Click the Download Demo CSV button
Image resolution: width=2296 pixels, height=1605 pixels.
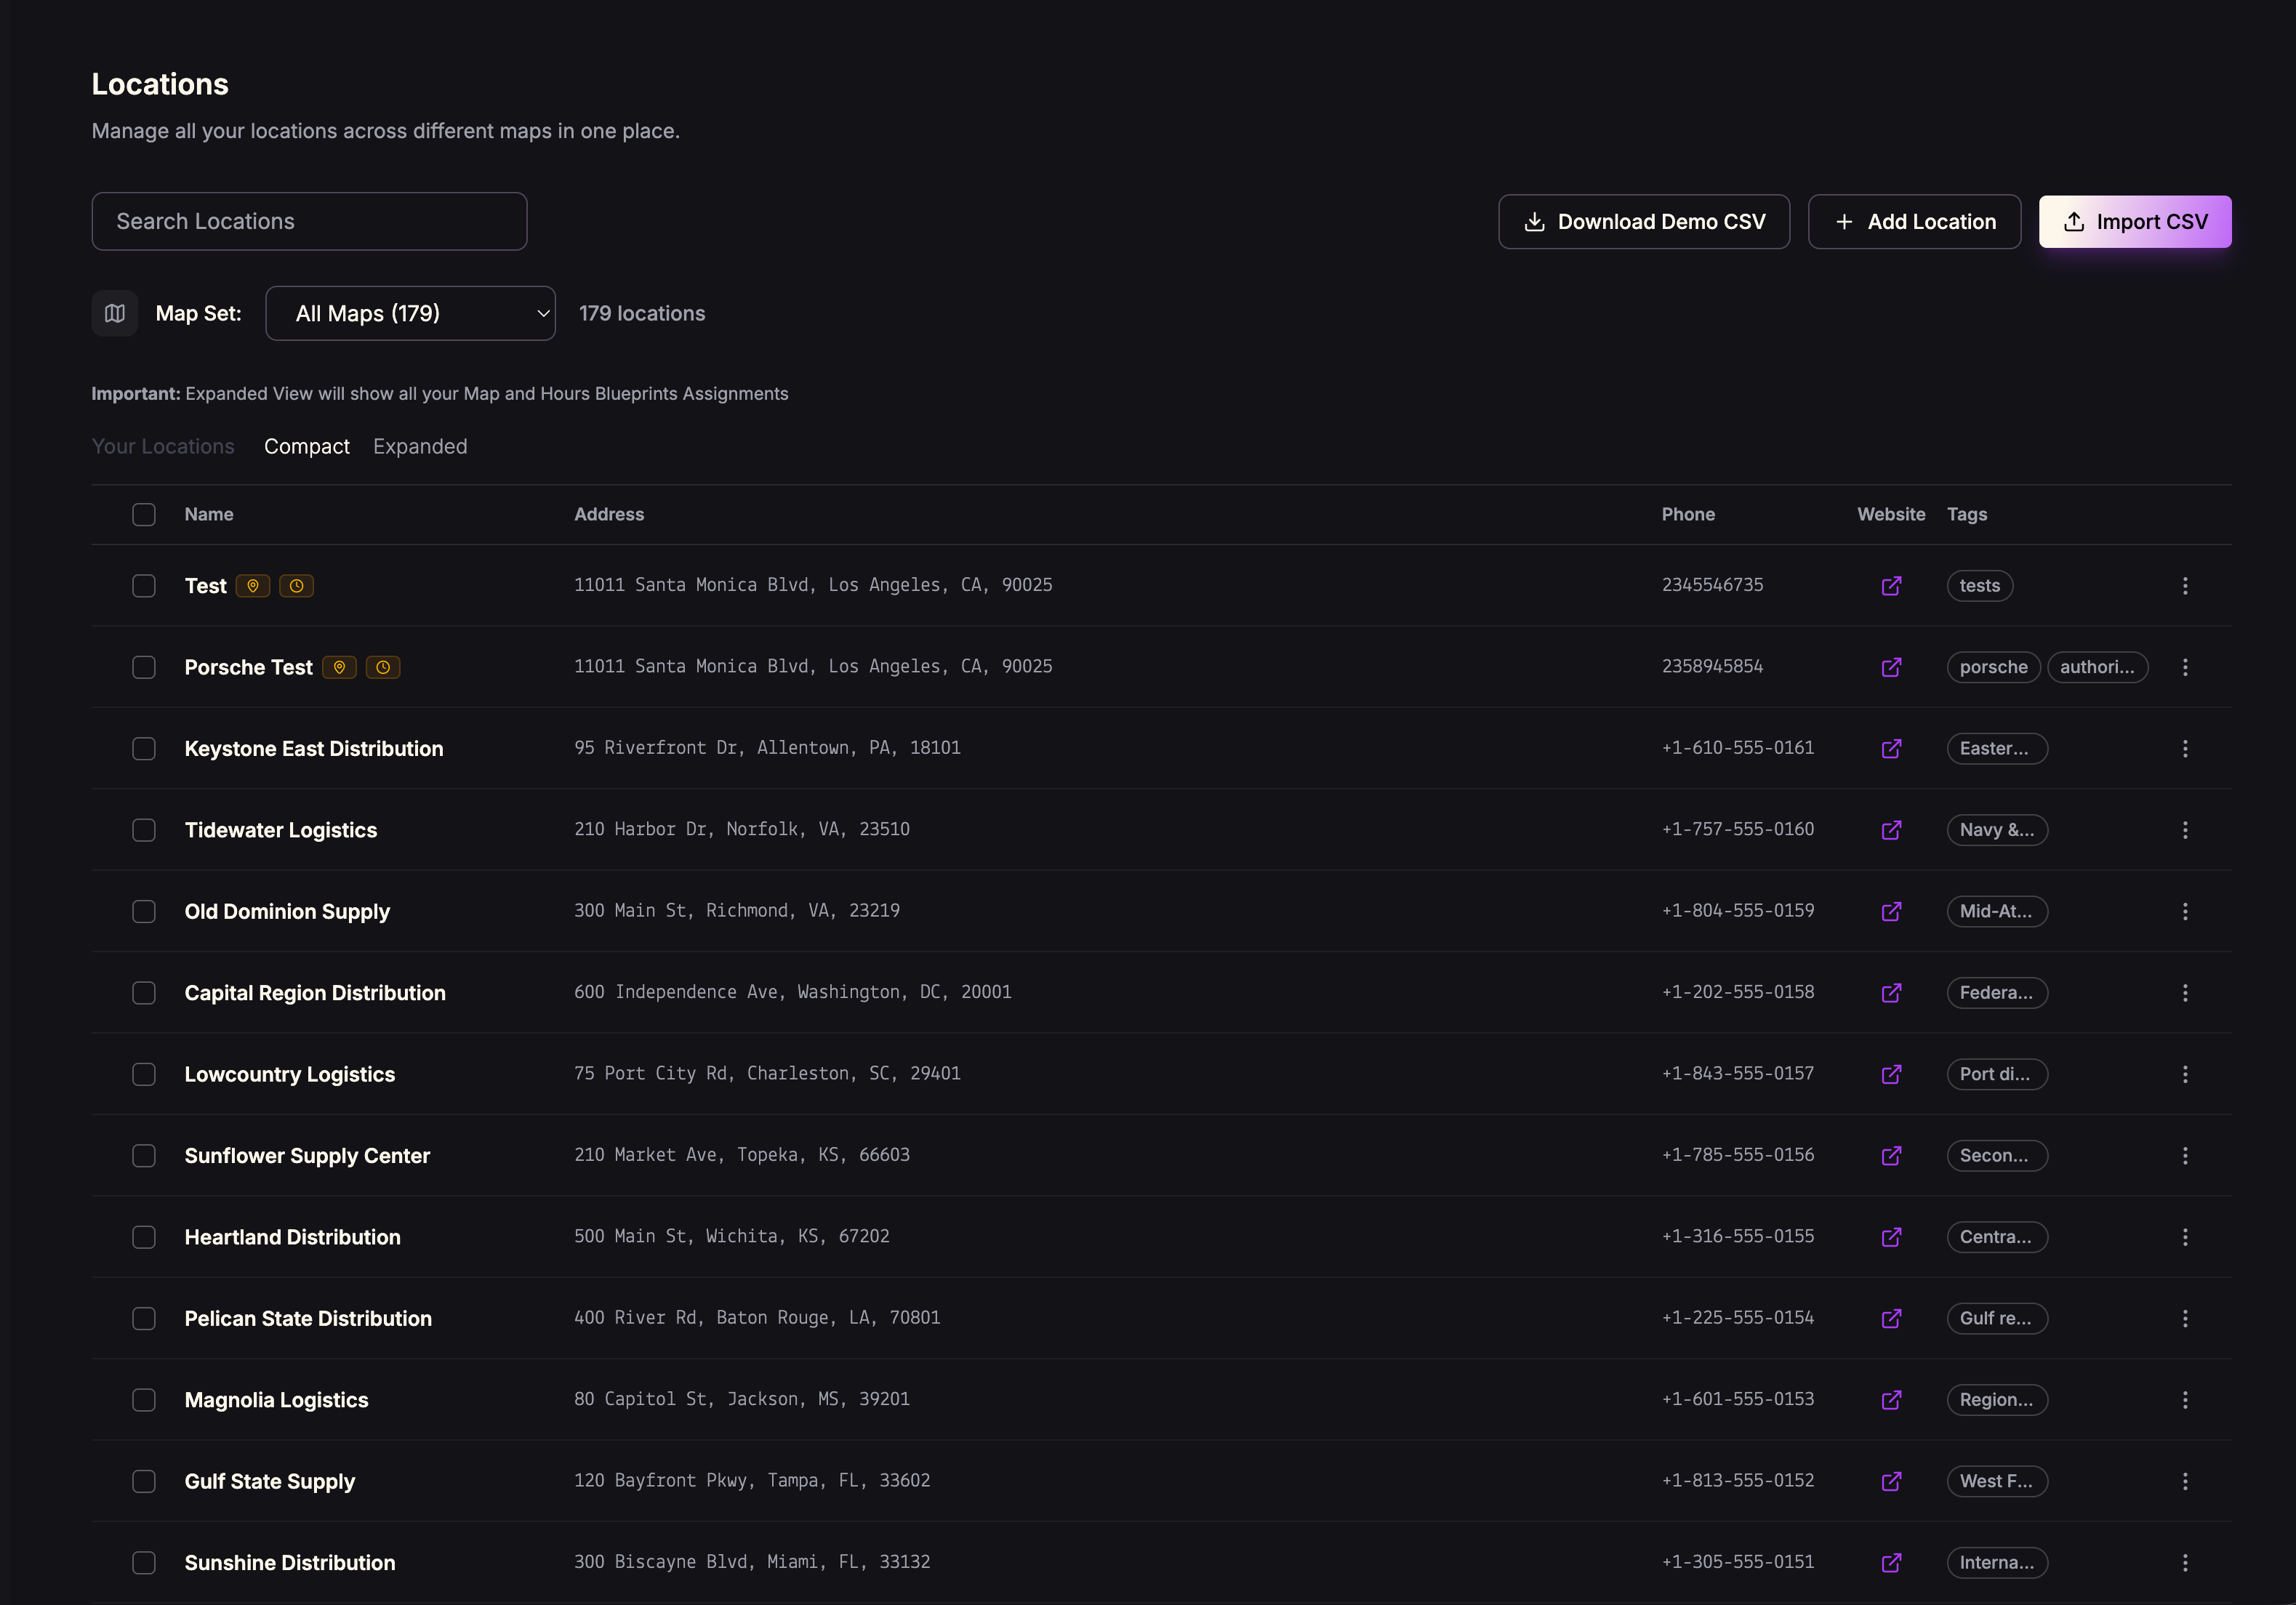1644,221
